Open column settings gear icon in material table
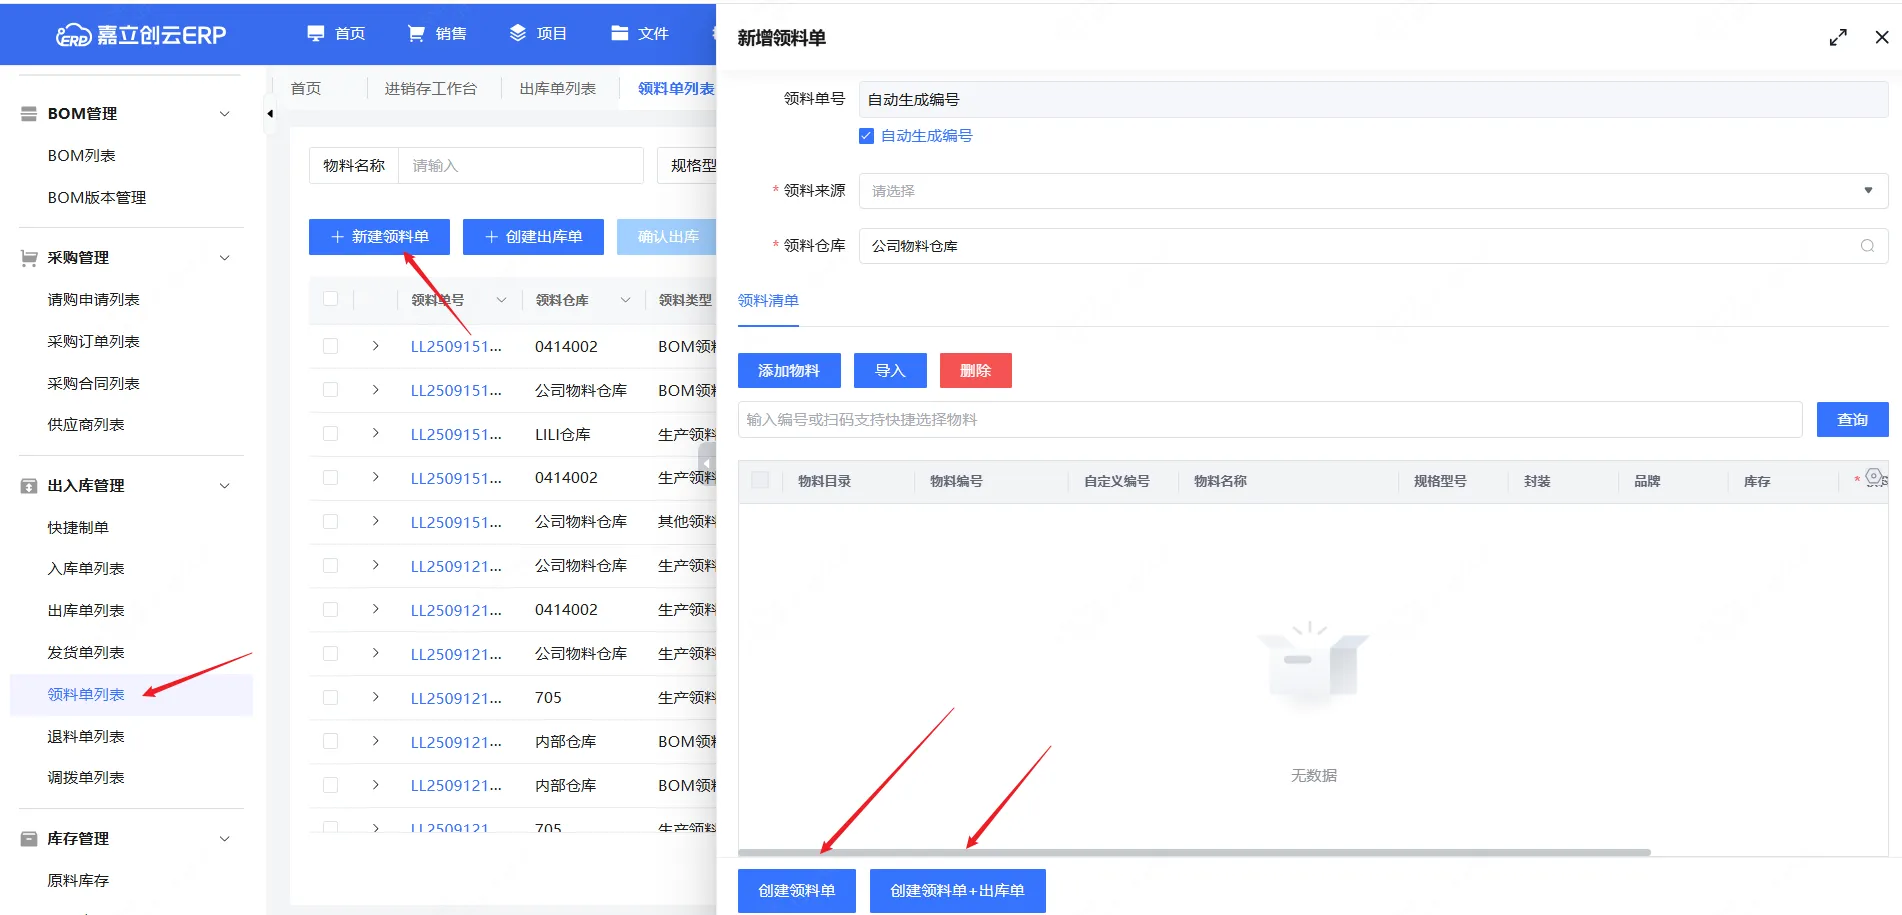This screenshot has width=1902, height=915. pyautogui.click(x=1874, y=478)
